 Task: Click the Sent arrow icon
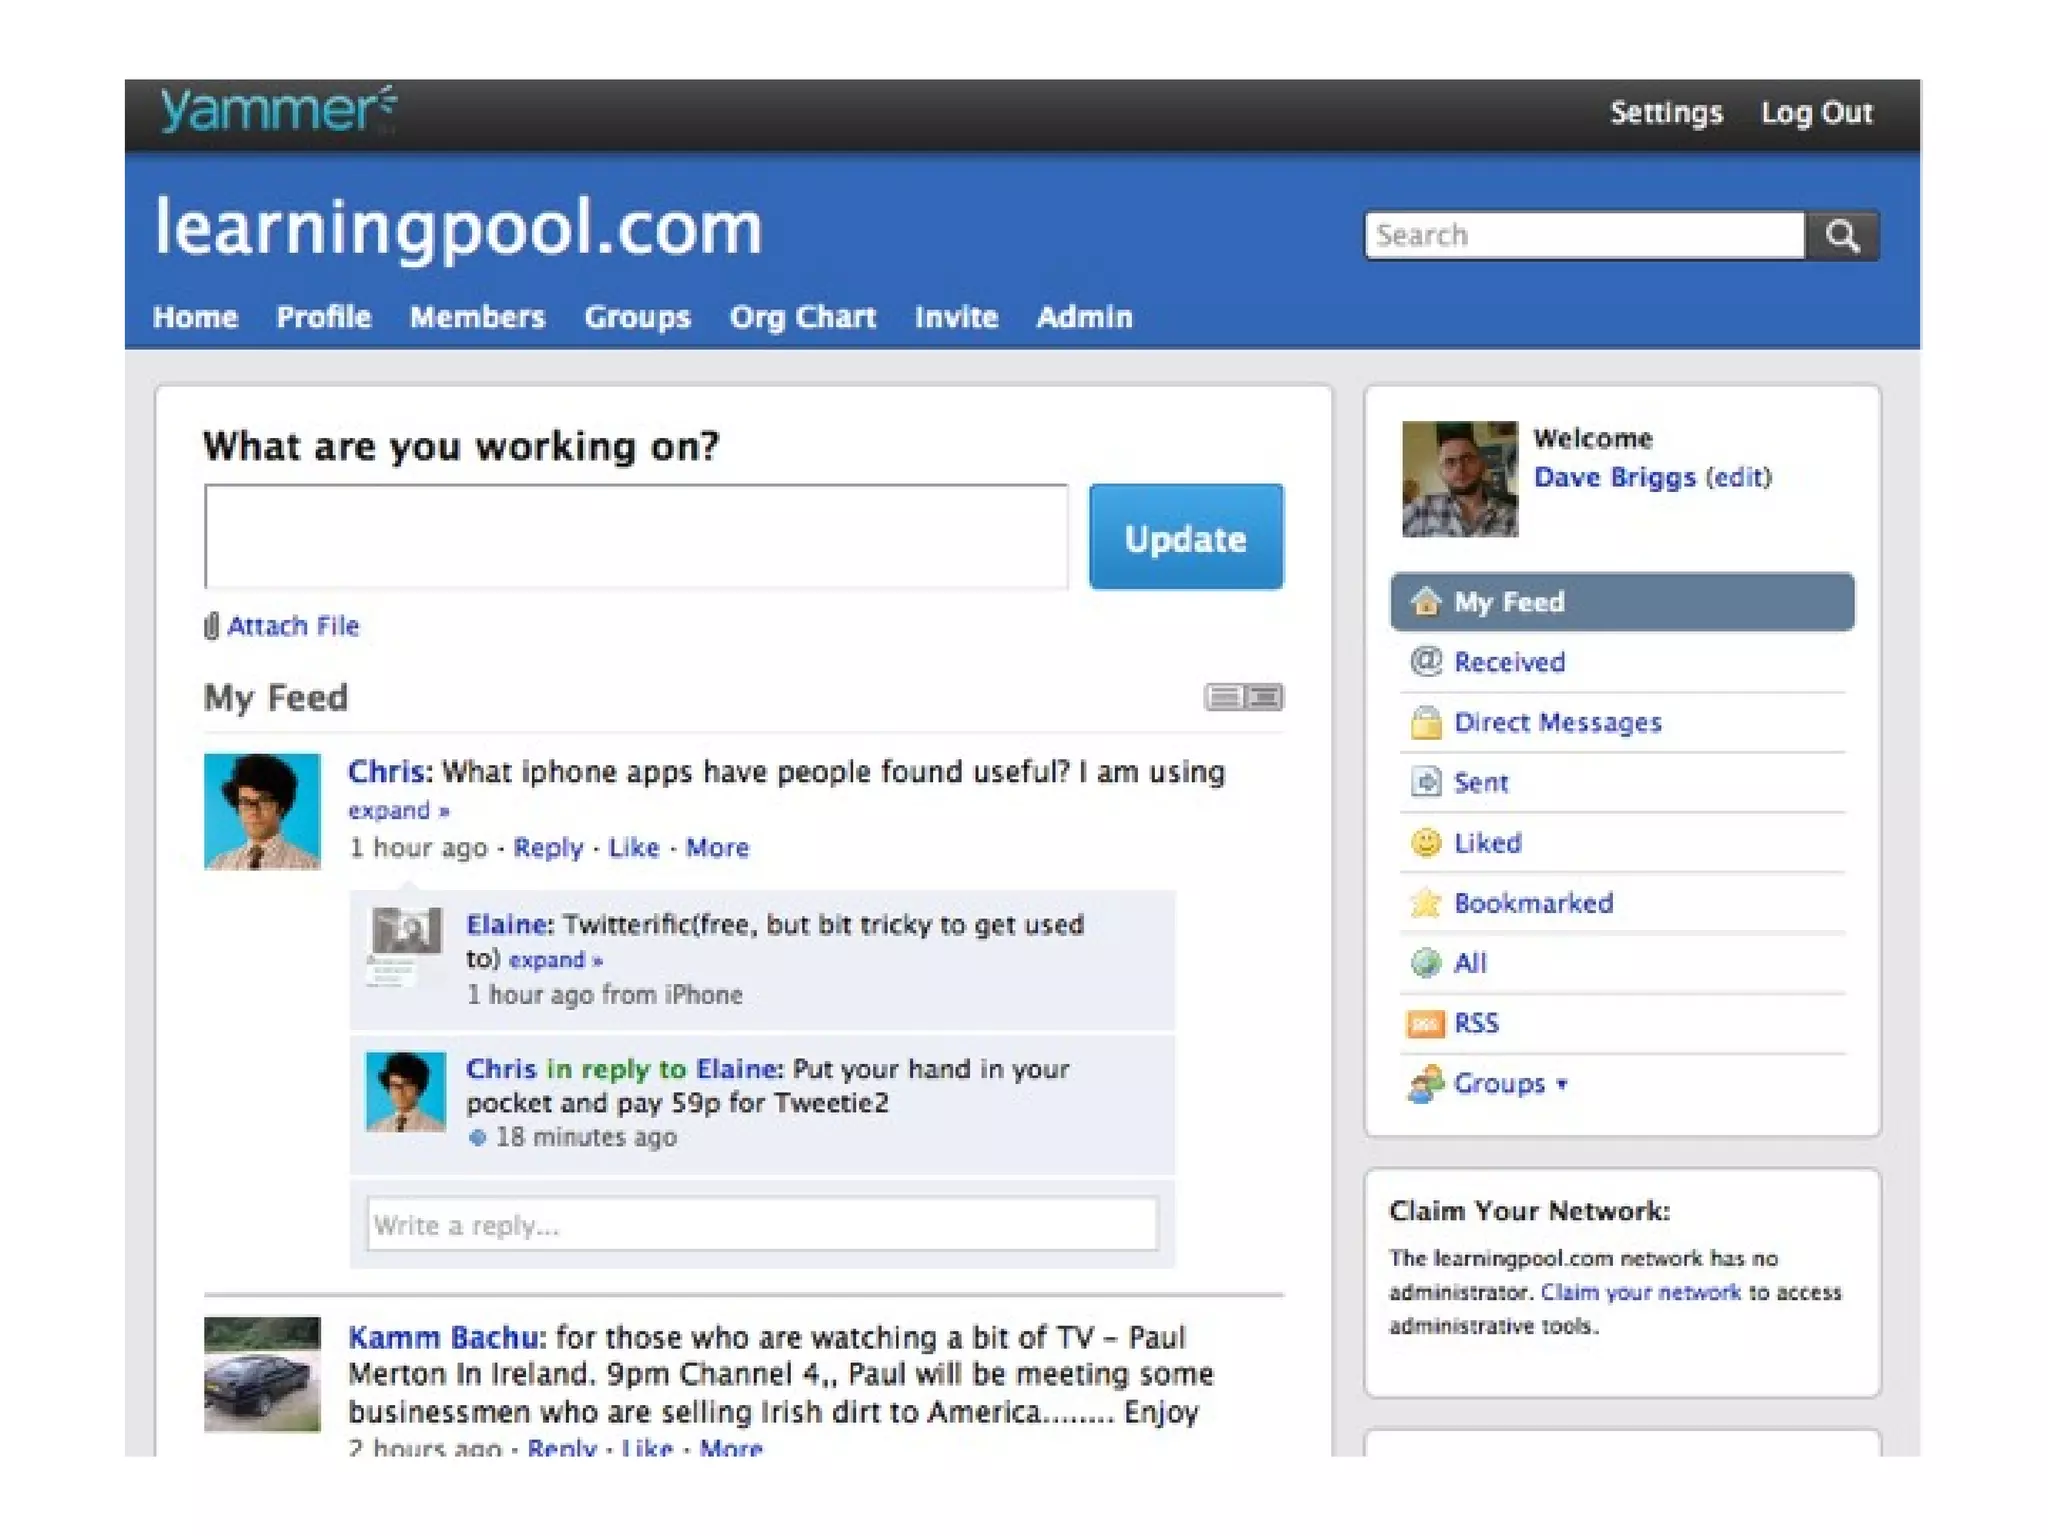click(1425, 782)
